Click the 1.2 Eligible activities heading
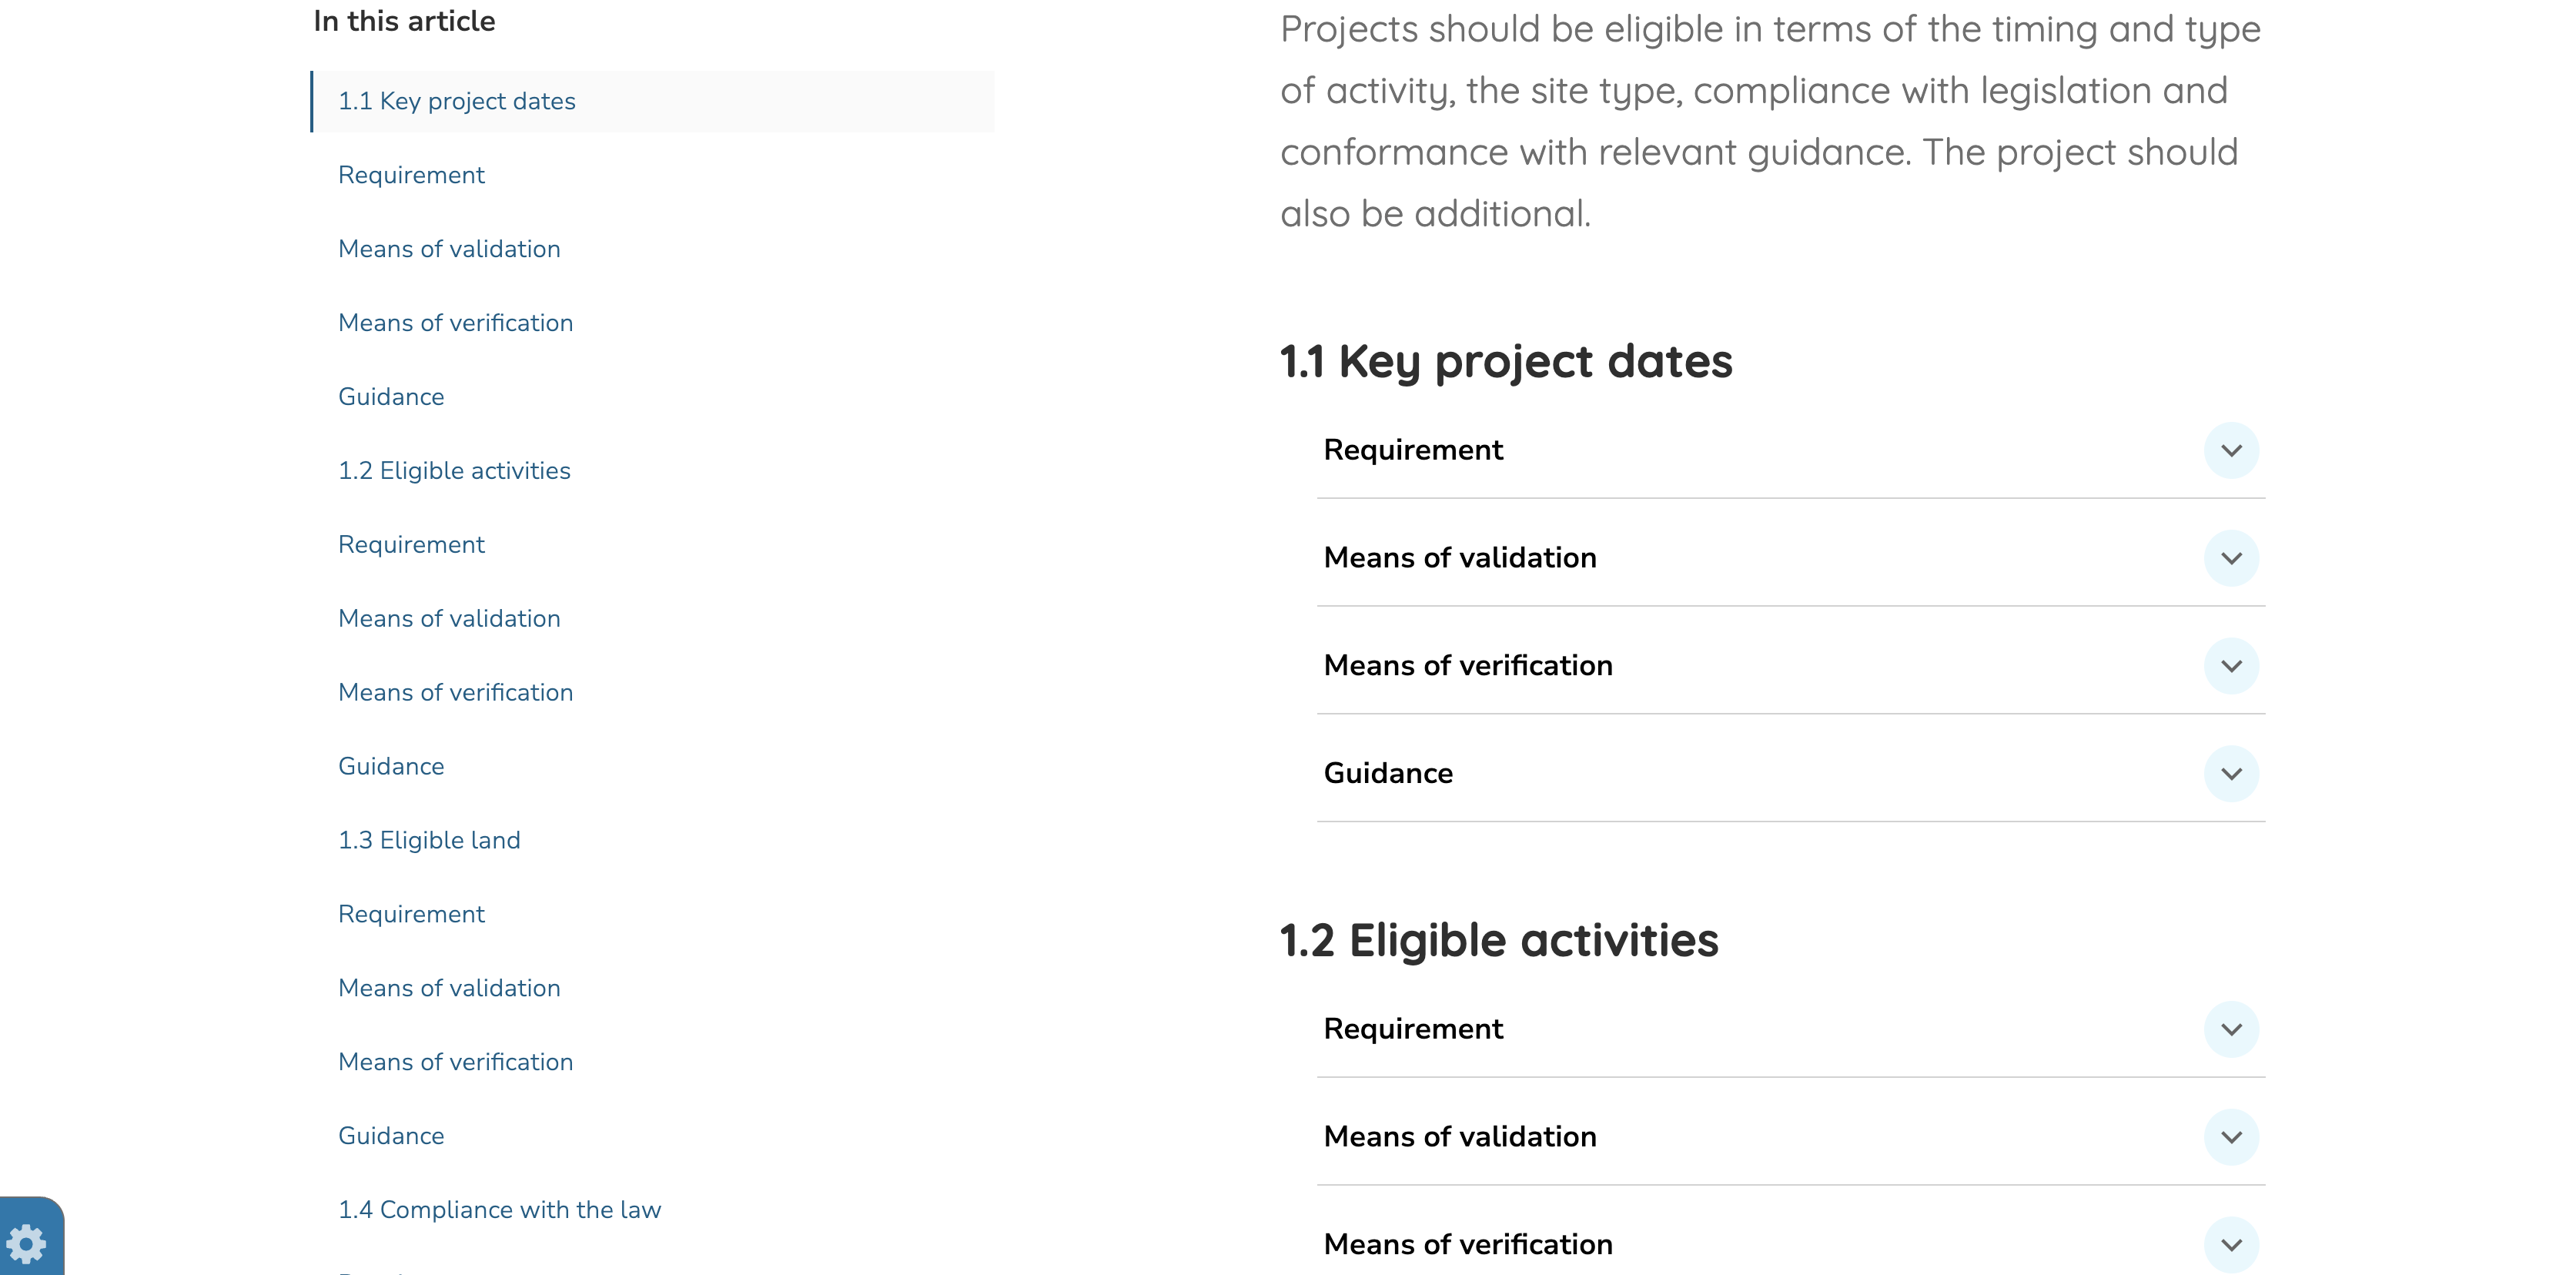 pyautogui.click(x=1498, y=940)
